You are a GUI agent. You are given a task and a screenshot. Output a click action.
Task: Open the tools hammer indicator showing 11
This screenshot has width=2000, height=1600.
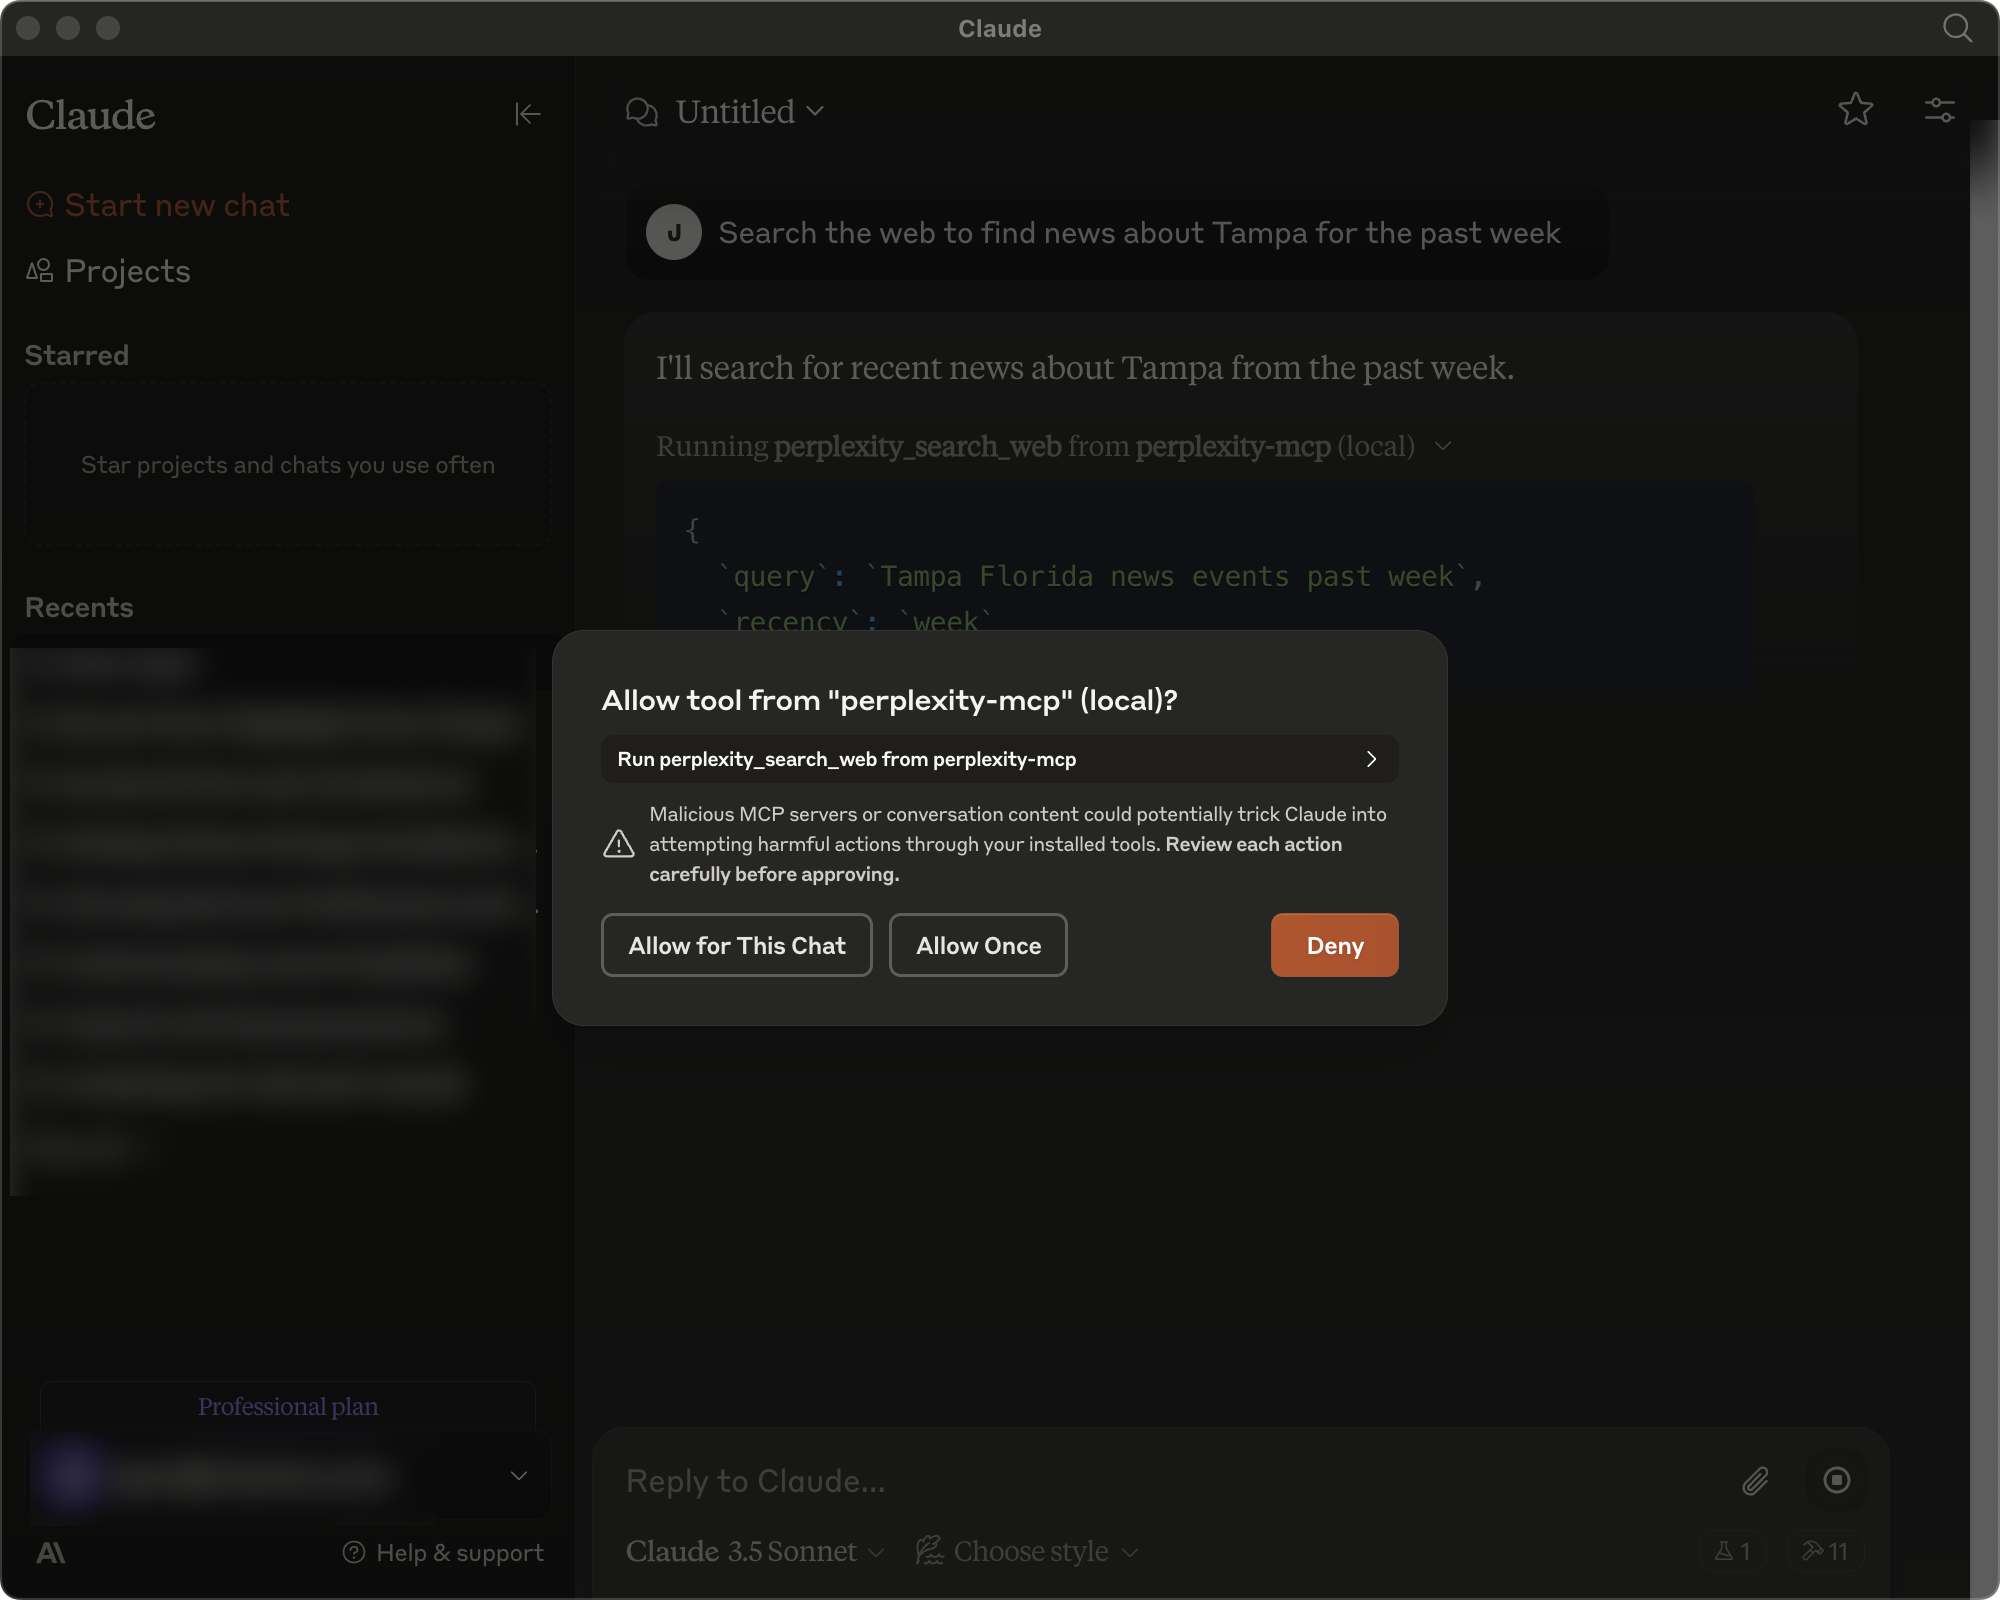click(1825, 1551)
